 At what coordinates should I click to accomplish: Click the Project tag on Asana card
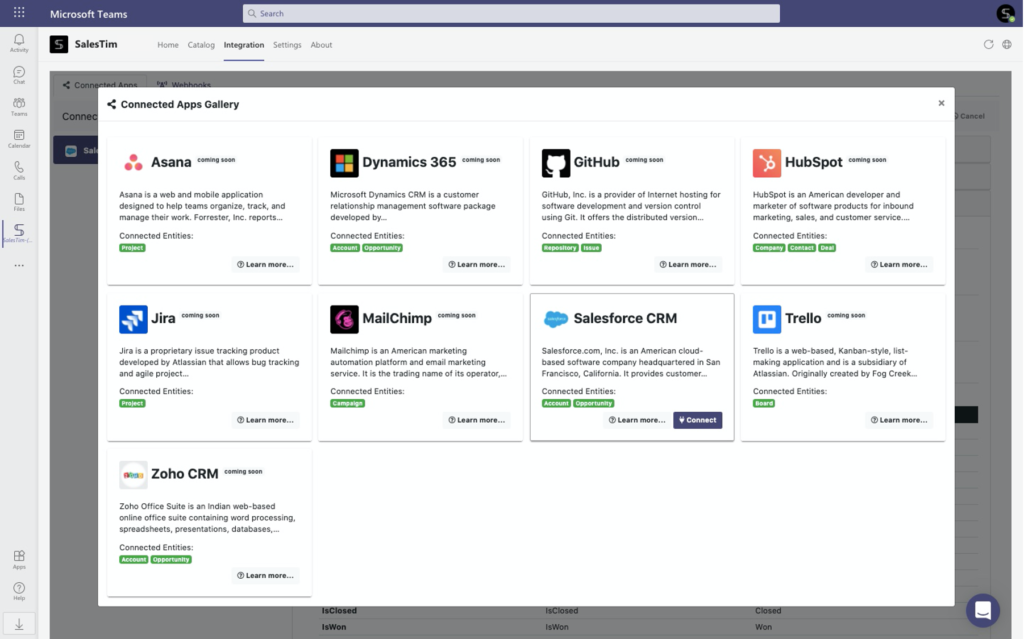[132, 248]
